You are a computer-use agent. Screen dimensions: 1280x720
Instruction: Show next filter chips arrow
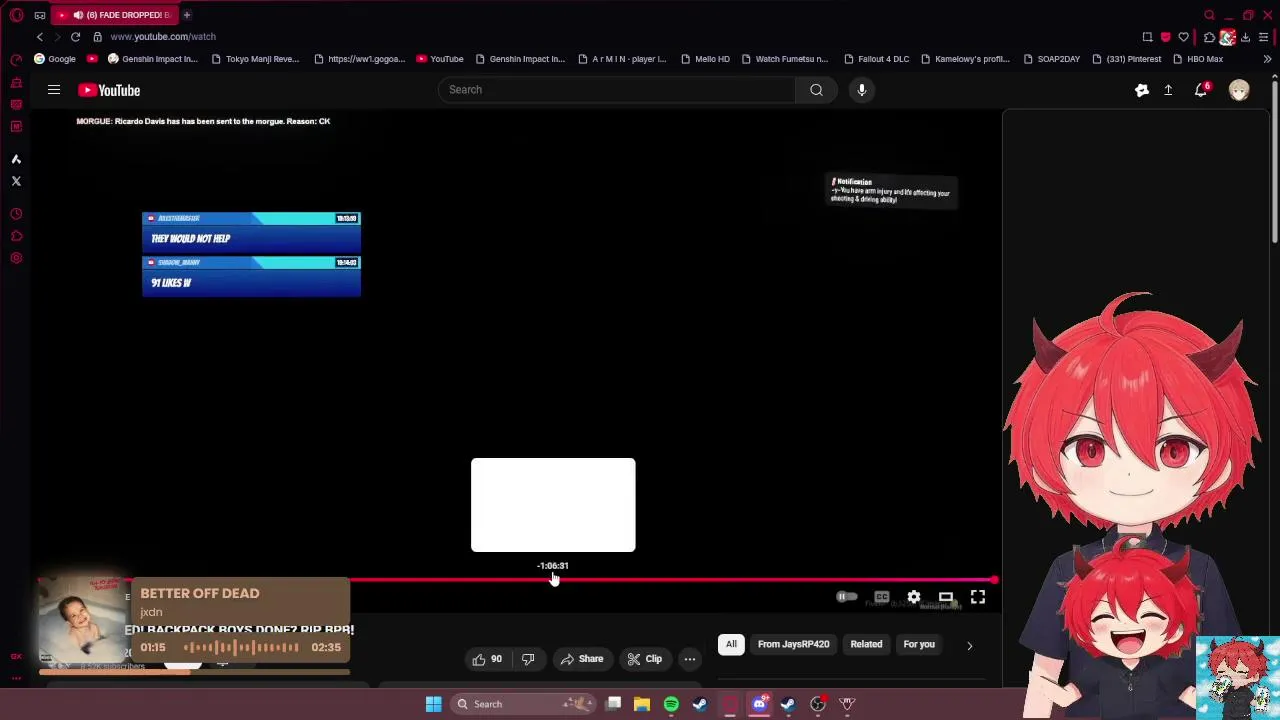click(x=969, y=645)
